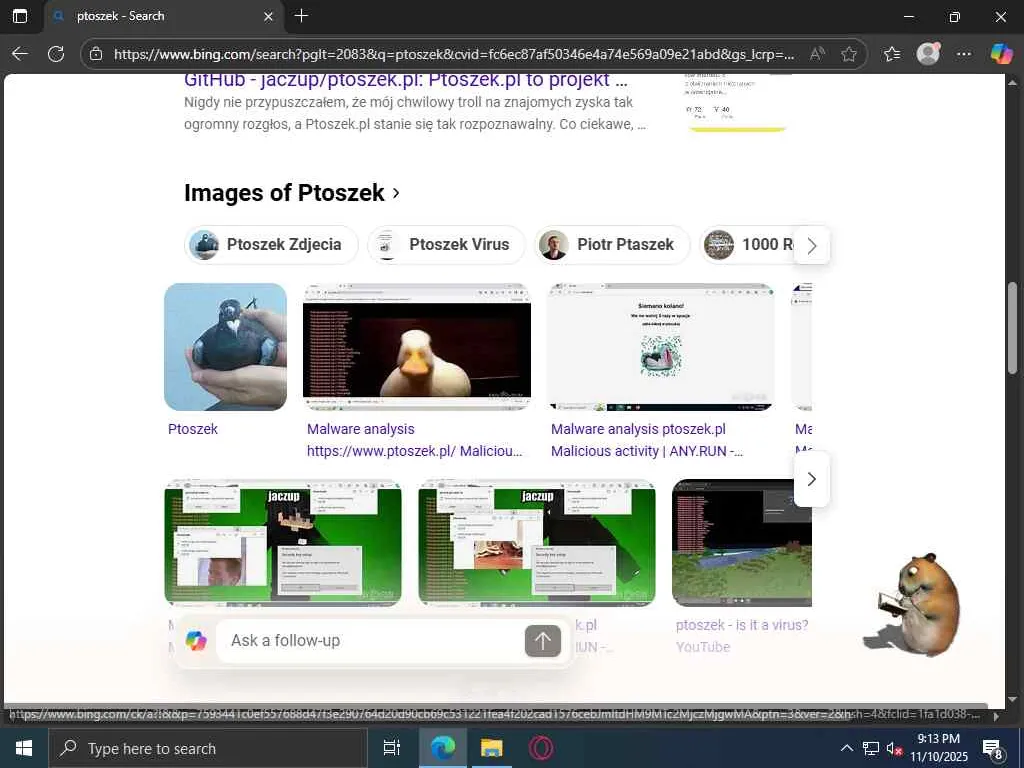Open Malware analysis ptoszek.pl ANY.RUN link

[x=647, y=440]
